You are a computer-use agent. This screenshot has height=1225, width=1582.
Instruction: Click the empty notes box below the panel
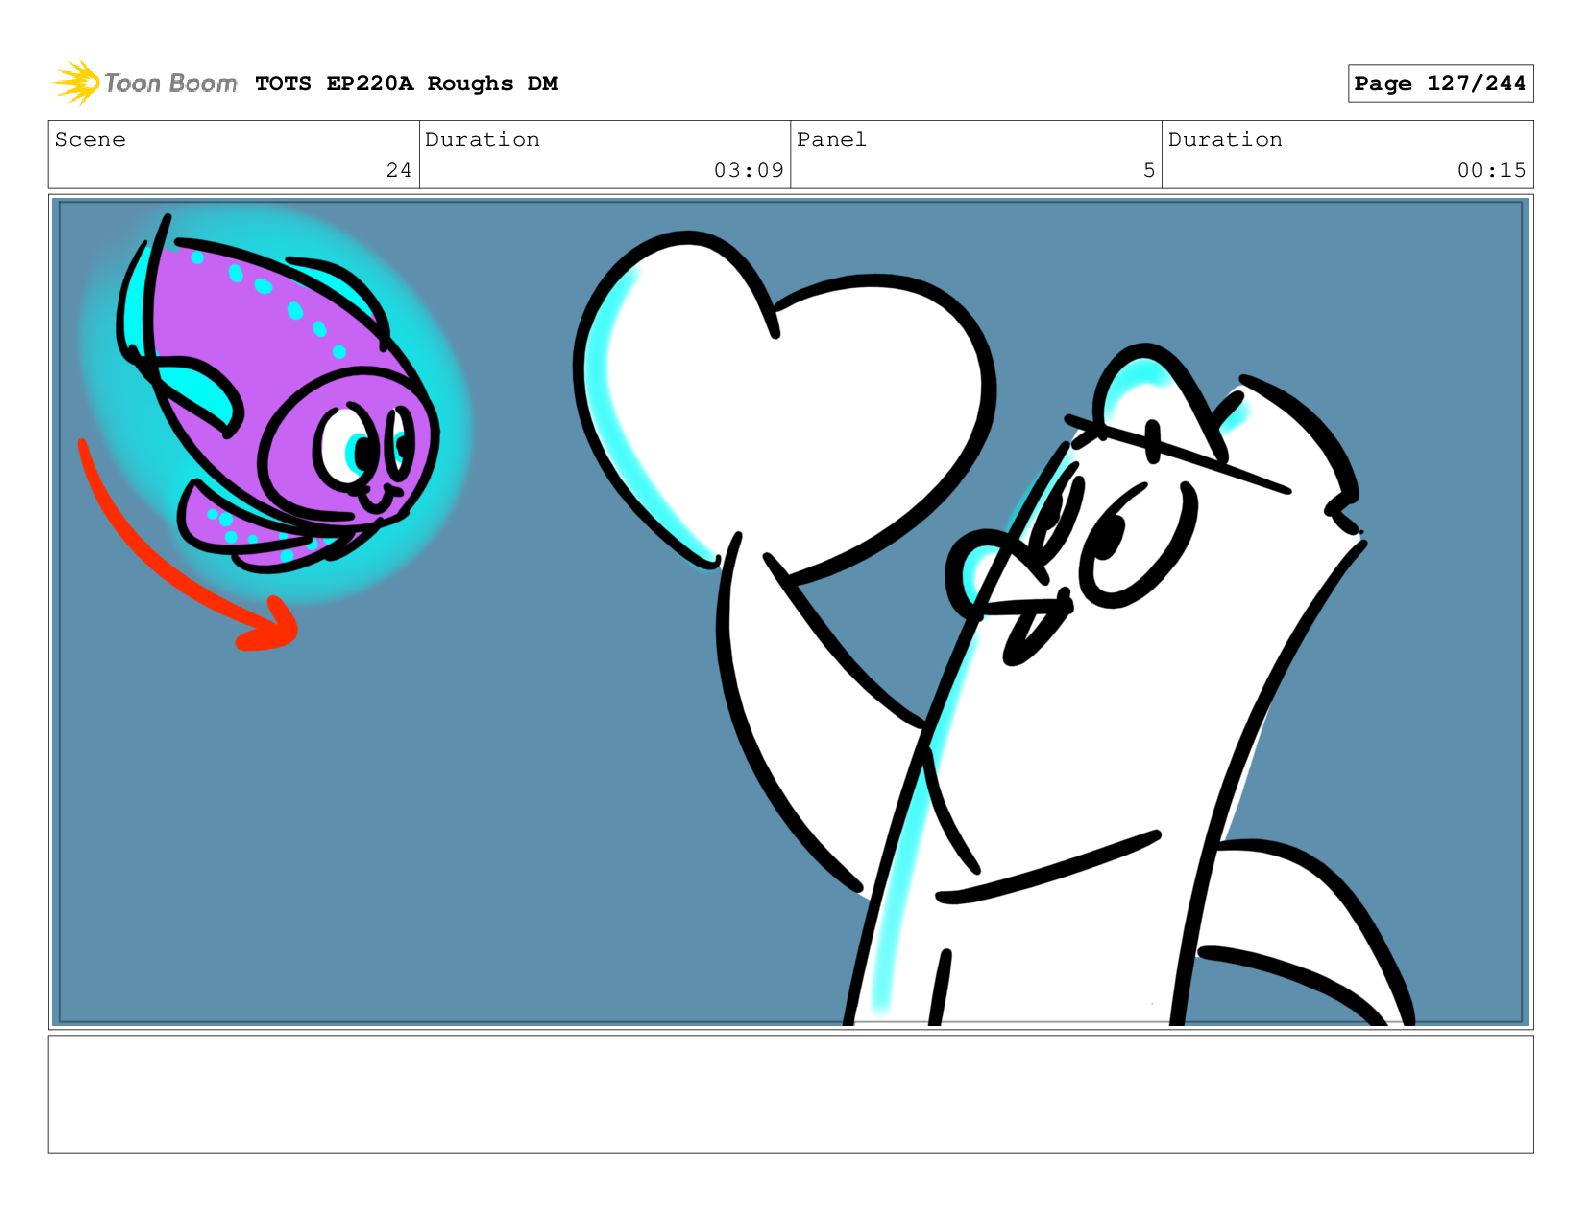(x=791, y=1094)
